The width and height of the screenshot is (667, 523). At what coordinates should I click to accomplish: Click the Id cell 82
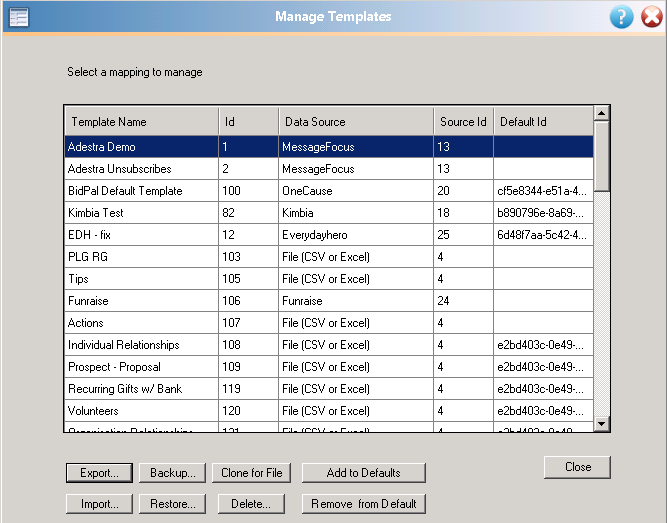click(249, 213)
